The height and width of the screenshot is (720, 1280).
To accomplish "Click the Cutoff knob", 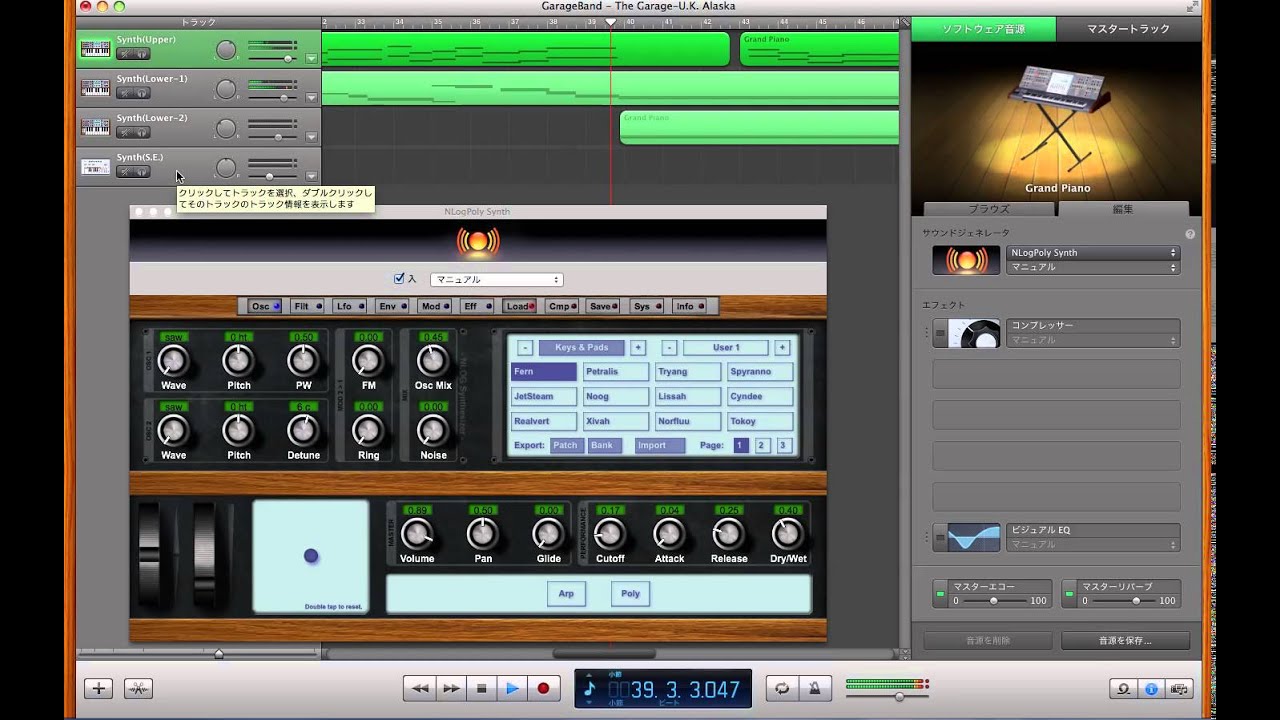I will pos(609,534).
